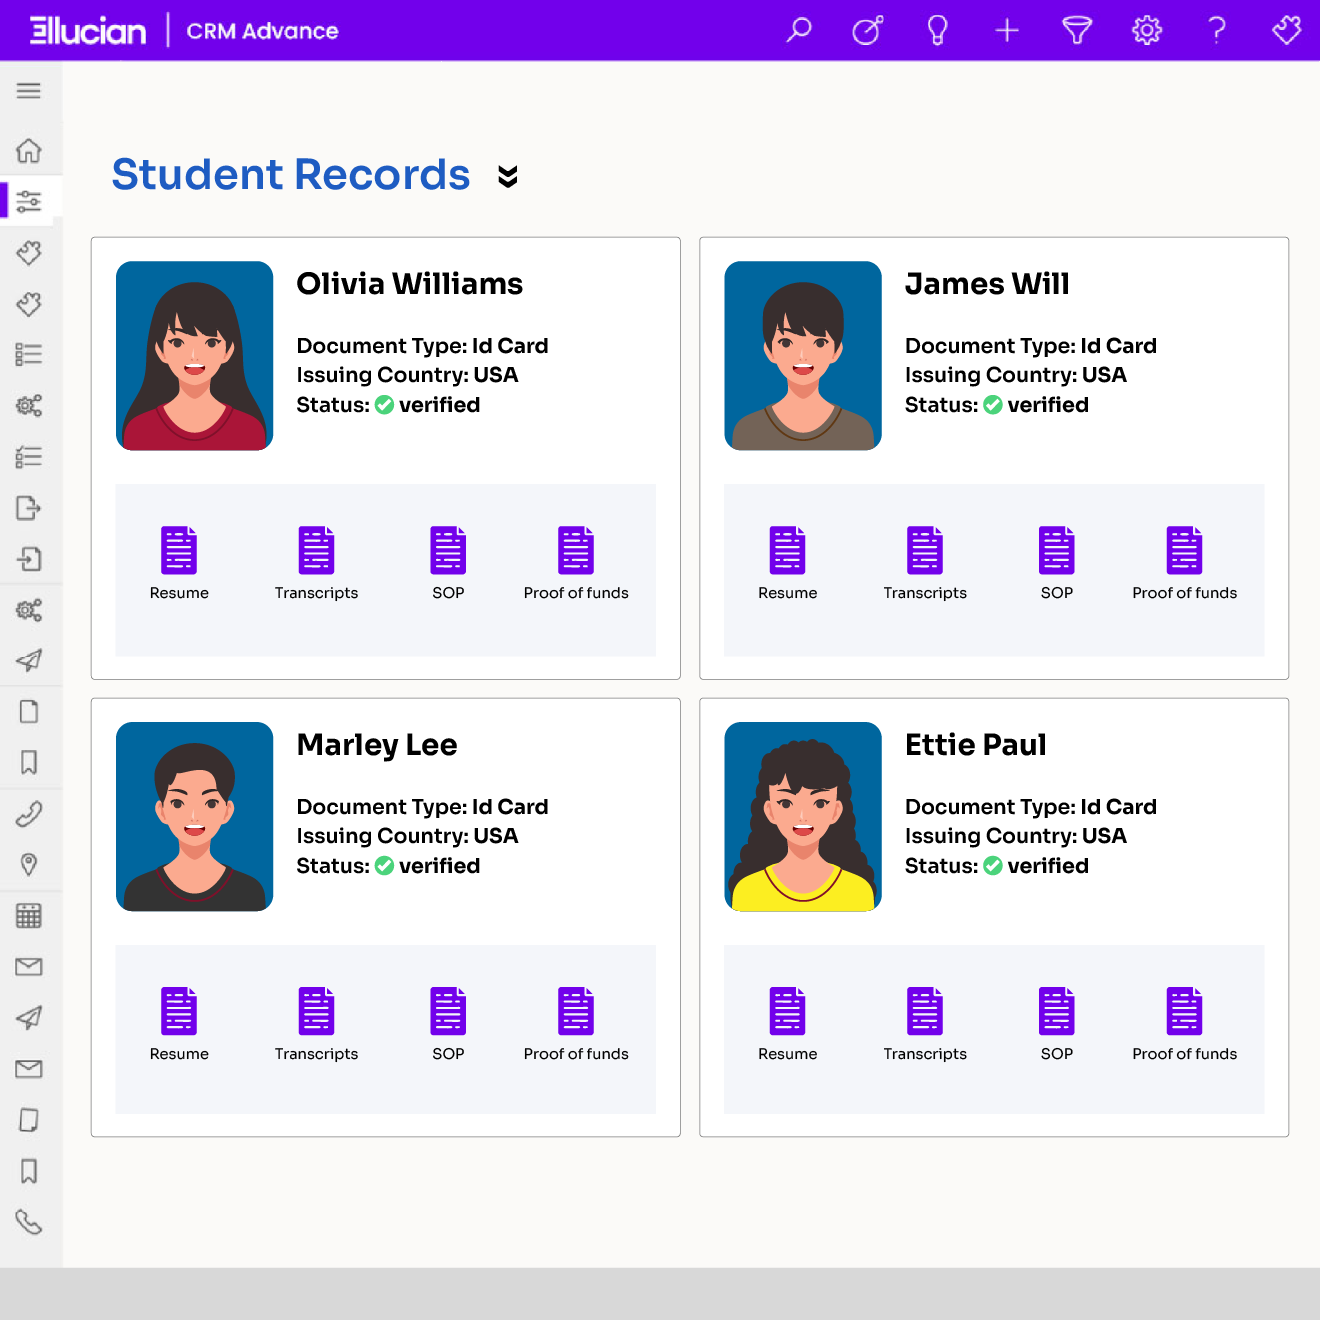The image size is (1320, 1320).
Task: Open Marley Lee's Transcripts document icon
Action: click(x=316, y=1011)
